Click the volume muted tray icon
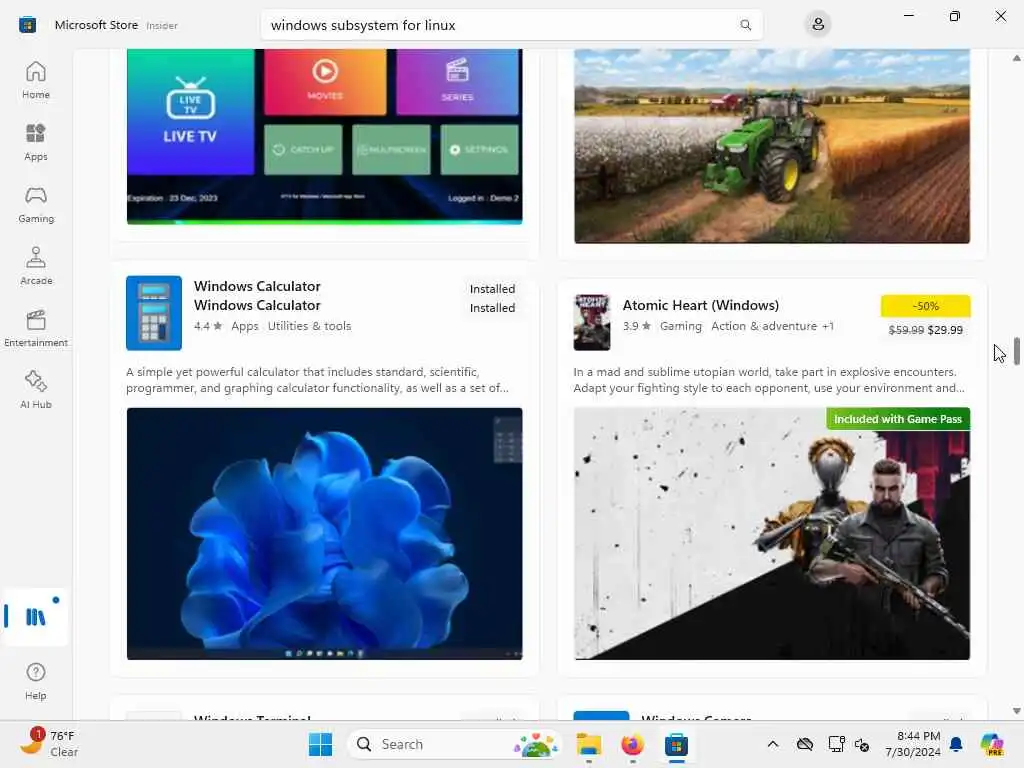The width and height of the screenshot is (1024, 768). pos(862,744)
